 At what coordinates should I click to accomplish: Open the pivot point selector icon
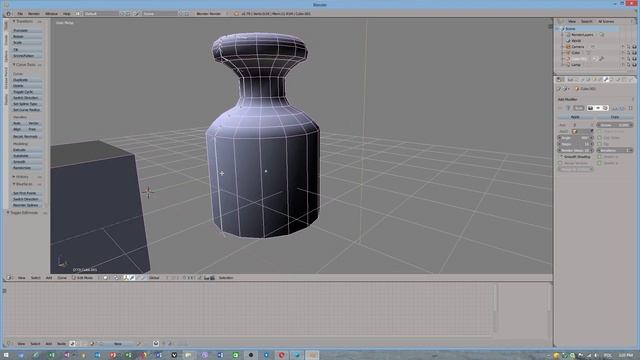(x=116, y=278)
